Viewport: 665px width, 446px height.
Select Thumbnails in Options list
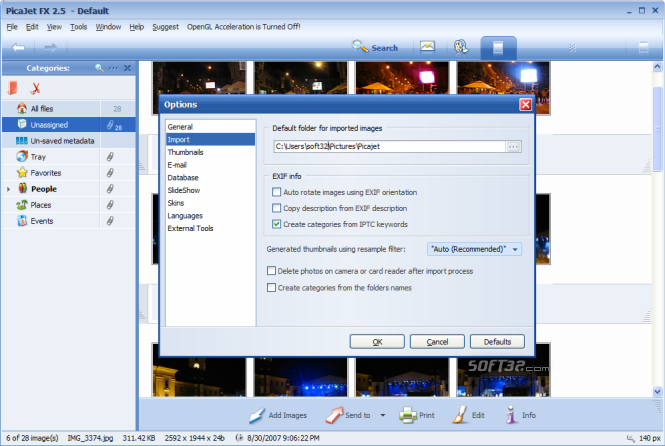pyautogui.click(x=210, y=152)
